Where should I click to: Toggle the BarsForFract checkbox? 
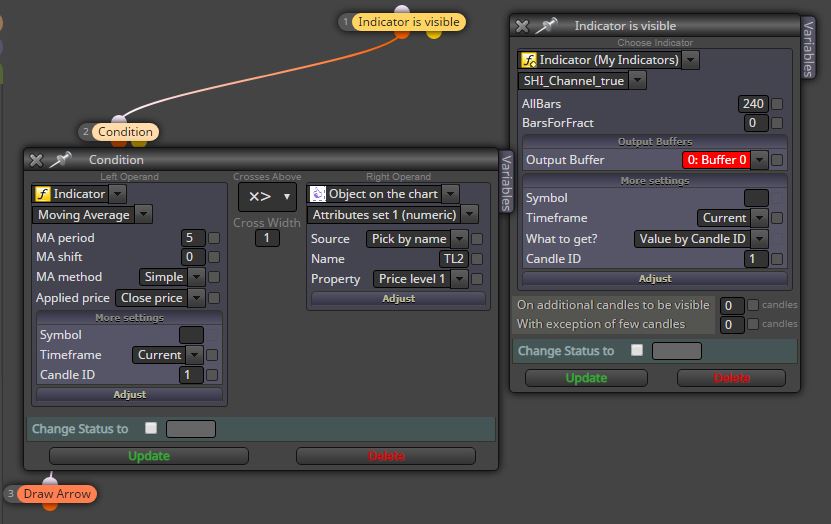[777, 123]
